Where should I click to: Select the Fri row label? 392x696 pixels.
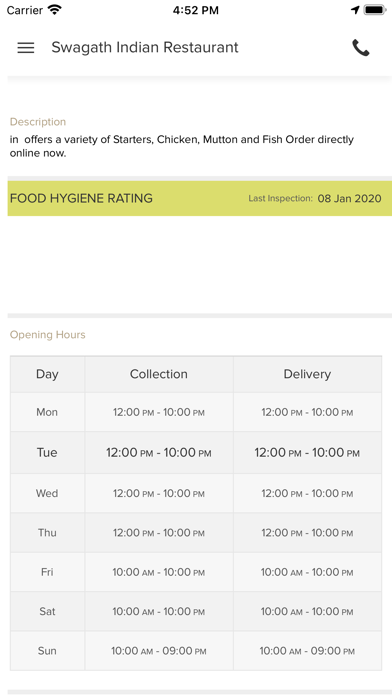pyautogui.click(x=48, y=572)
